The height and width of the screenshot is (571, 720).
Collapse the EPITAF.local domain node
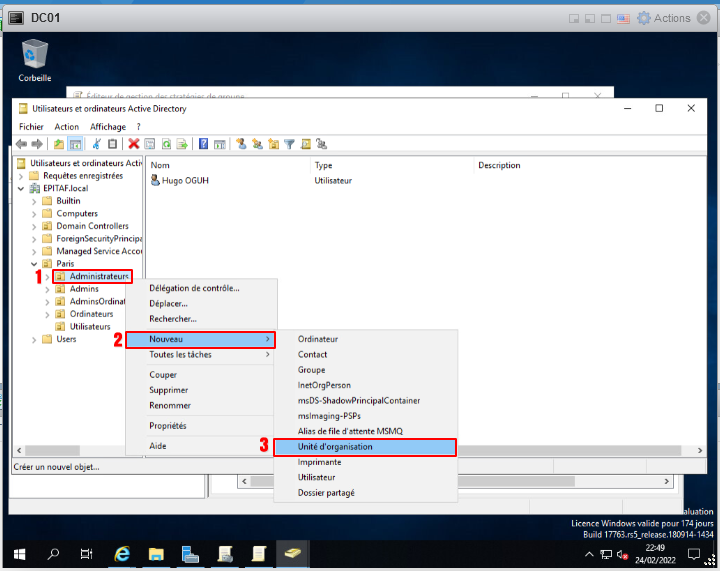(x=22, y=188)
